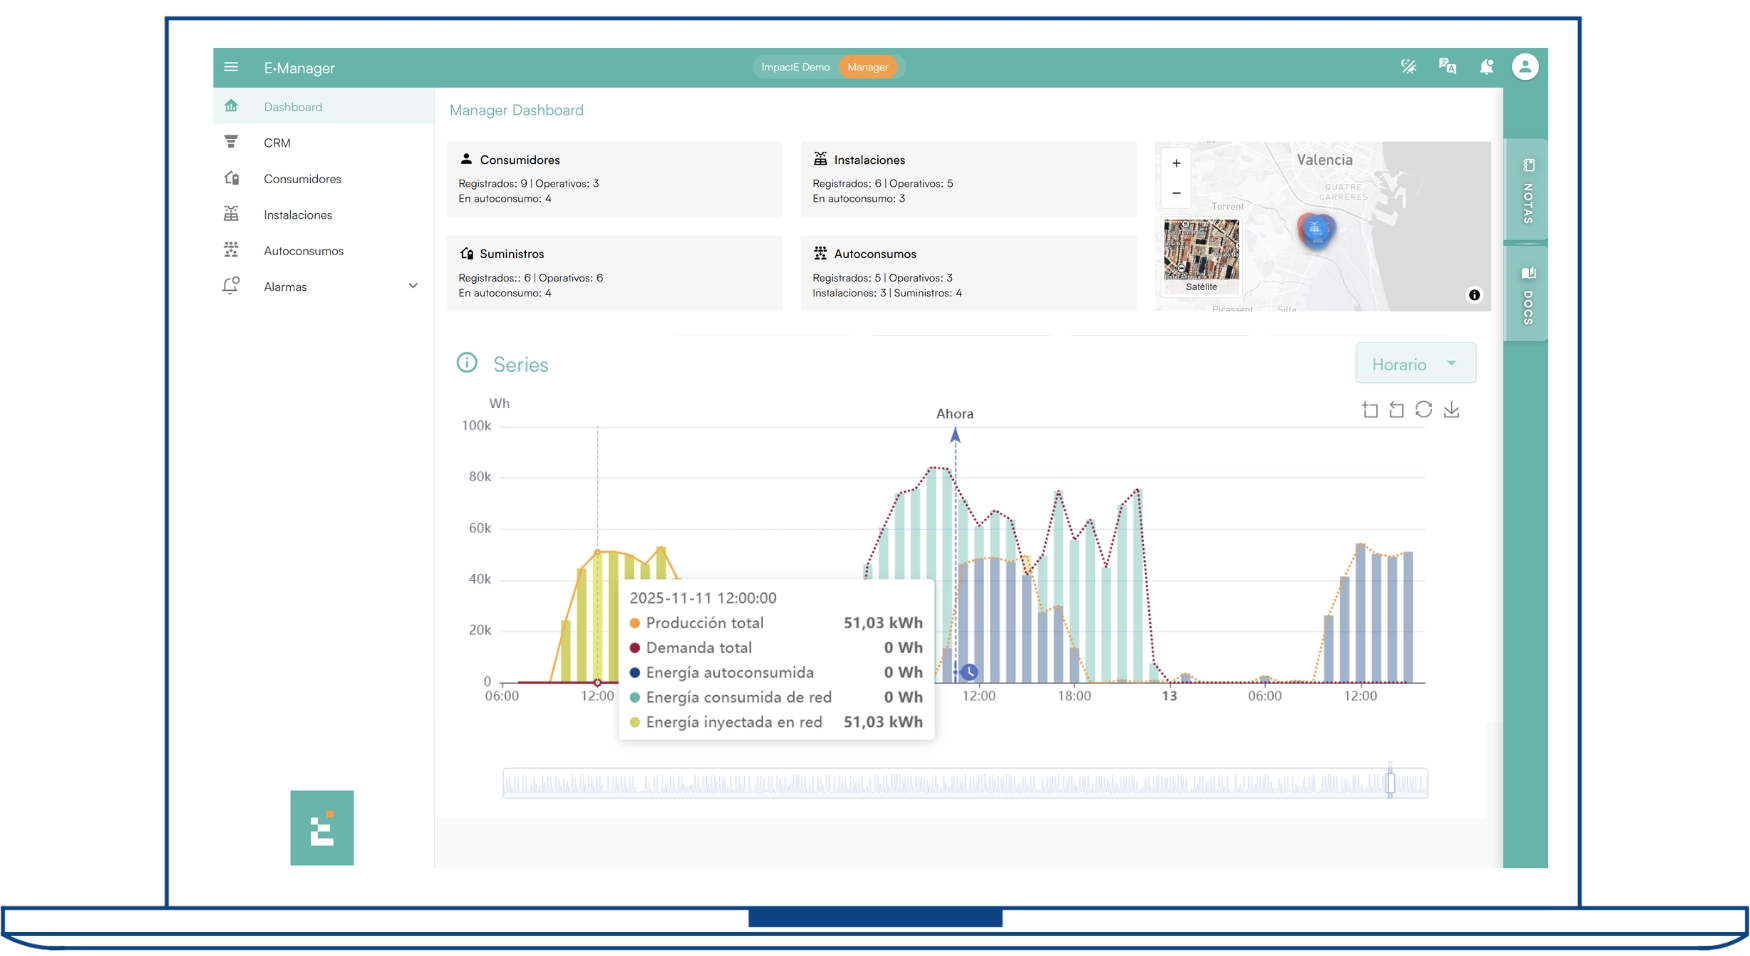Open the hamburger menu icon
Viewport: 1750px width, 956px height.
(x=231, y=67)
